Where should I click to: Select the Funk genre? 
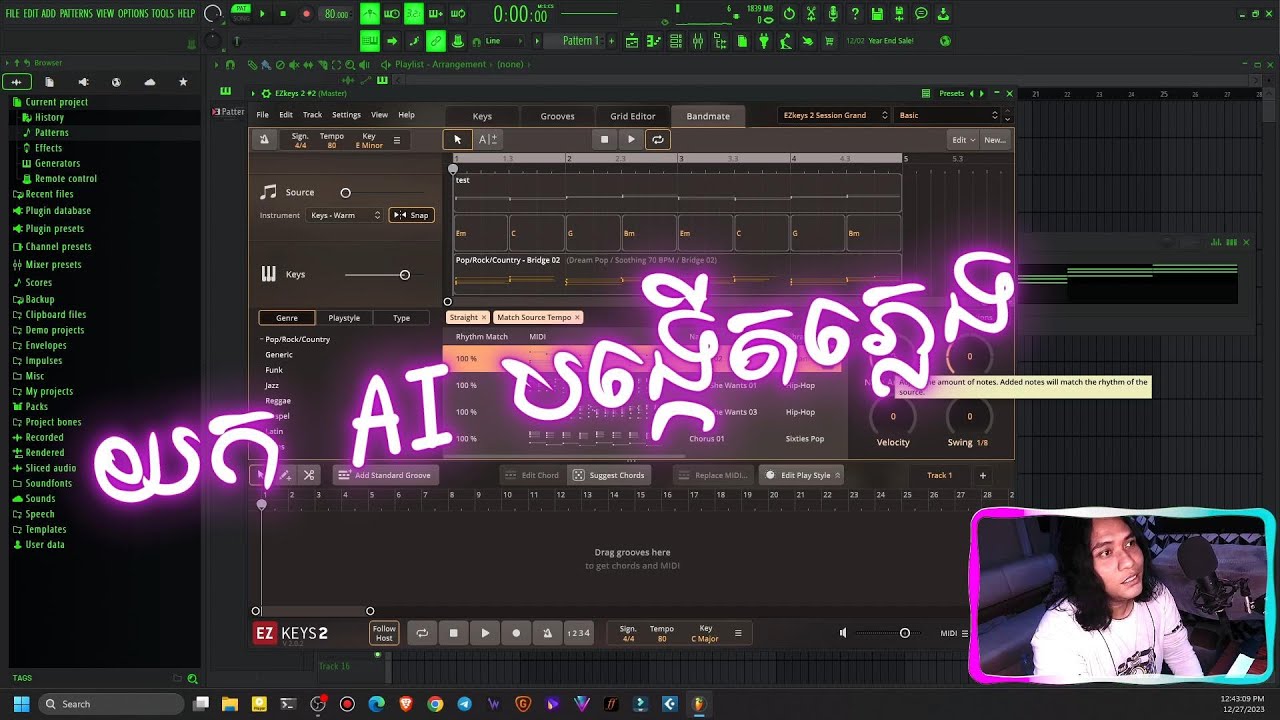(274, 370)
